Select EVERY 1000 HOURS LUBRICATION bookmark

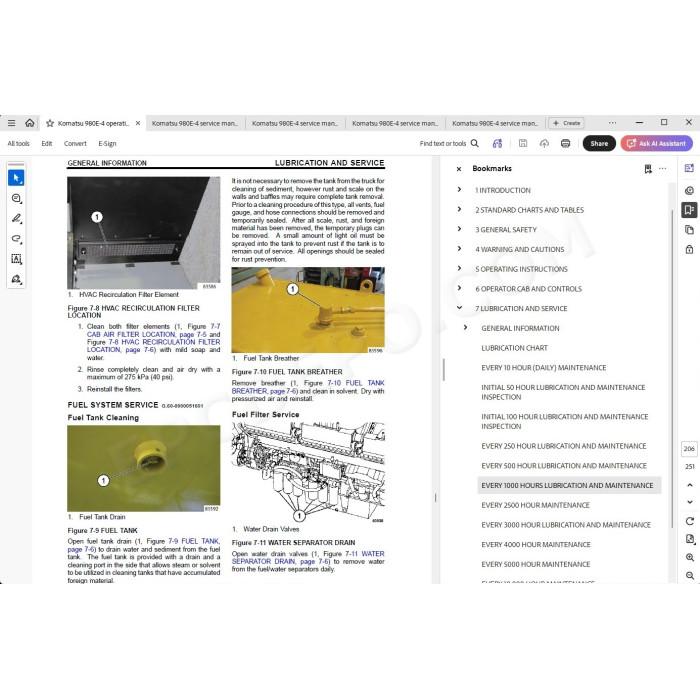tap(569, 485)
